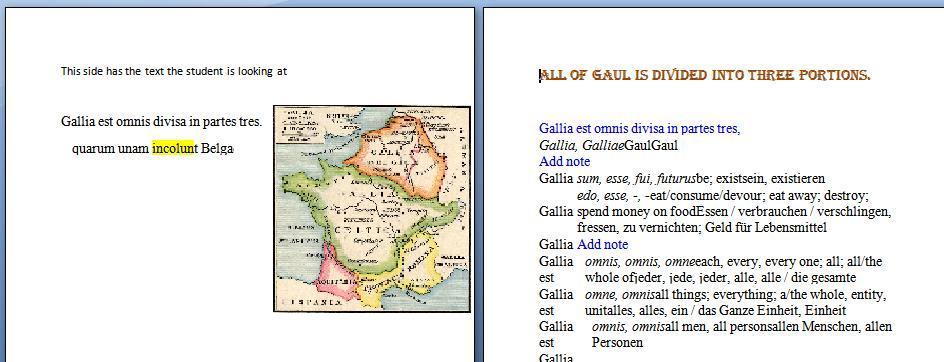
Task: Click "Add note" link after Gallia
Action: [603, 245]
